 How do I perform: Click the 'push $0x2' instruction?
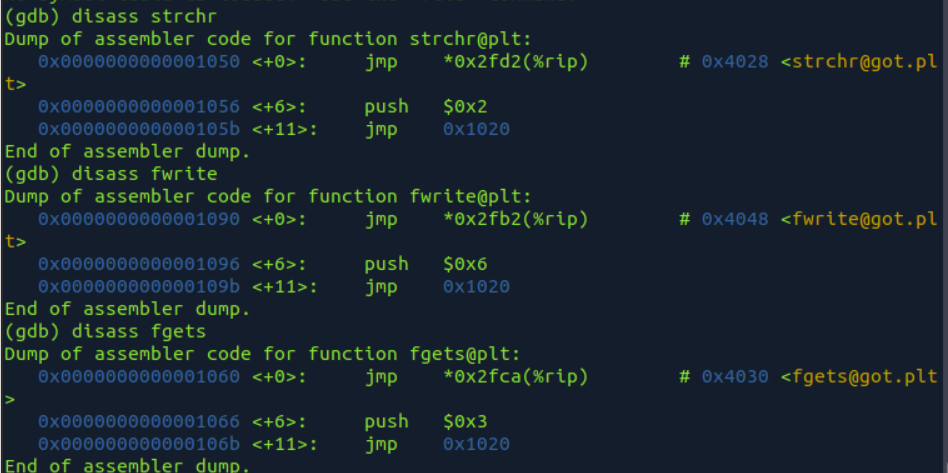(x=426, y=107)
